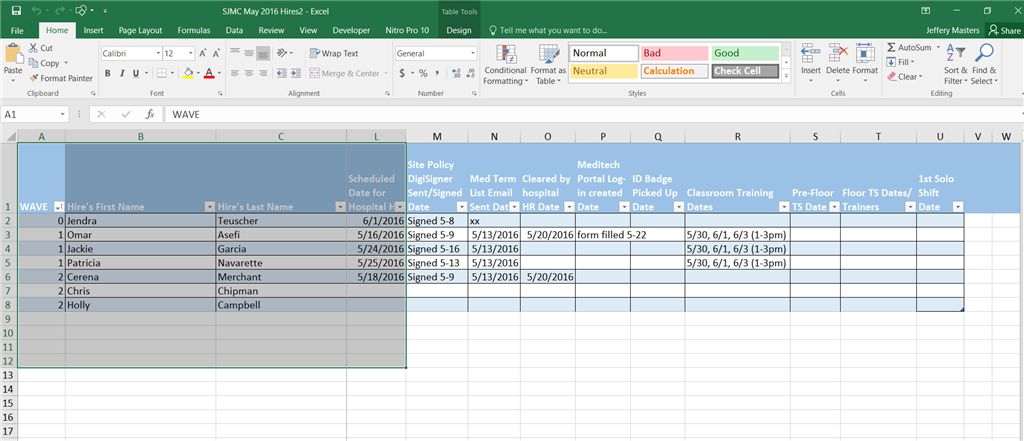The width and height of the screenshot is (1024, 441).
Task: Decrease font size with small A
Action: pyautogui.click(x=217, y=54)
